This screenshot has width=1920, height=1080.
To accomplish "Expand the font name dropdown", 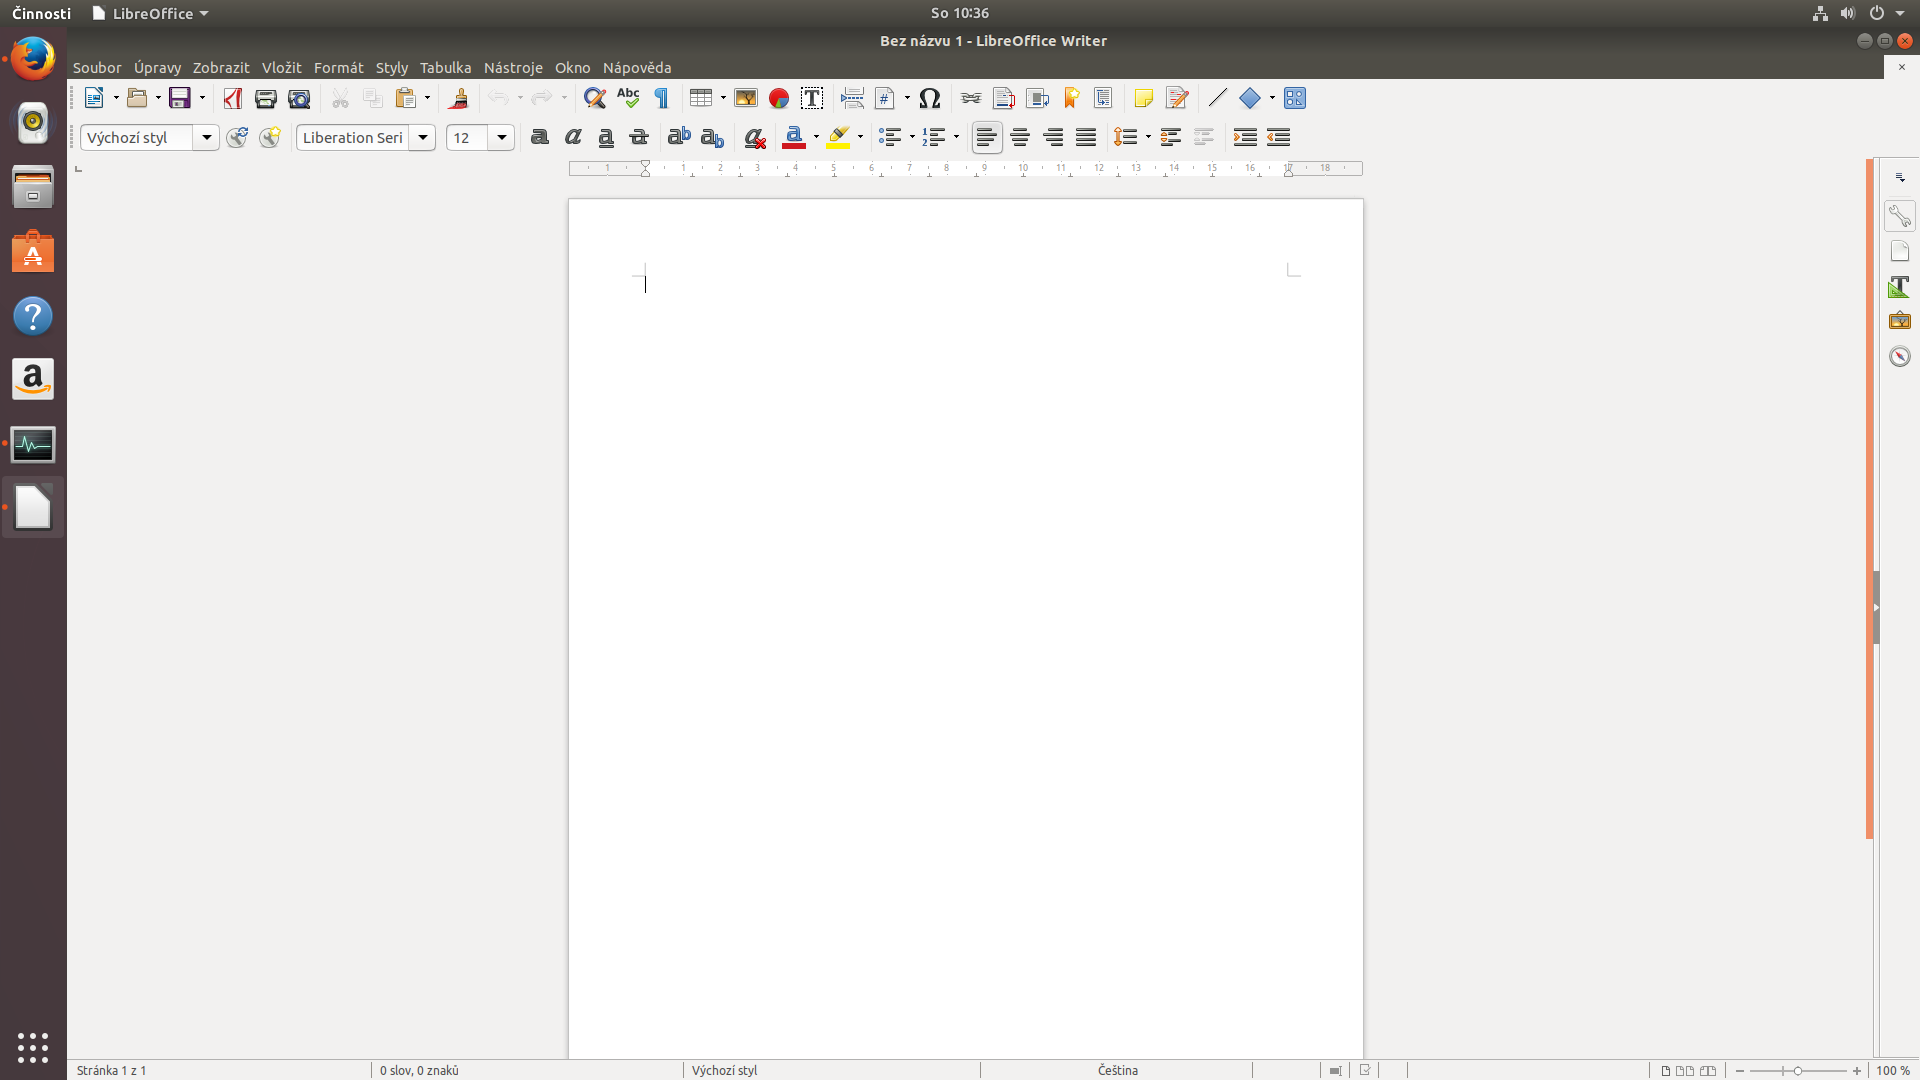I will (x=423, y=137).
